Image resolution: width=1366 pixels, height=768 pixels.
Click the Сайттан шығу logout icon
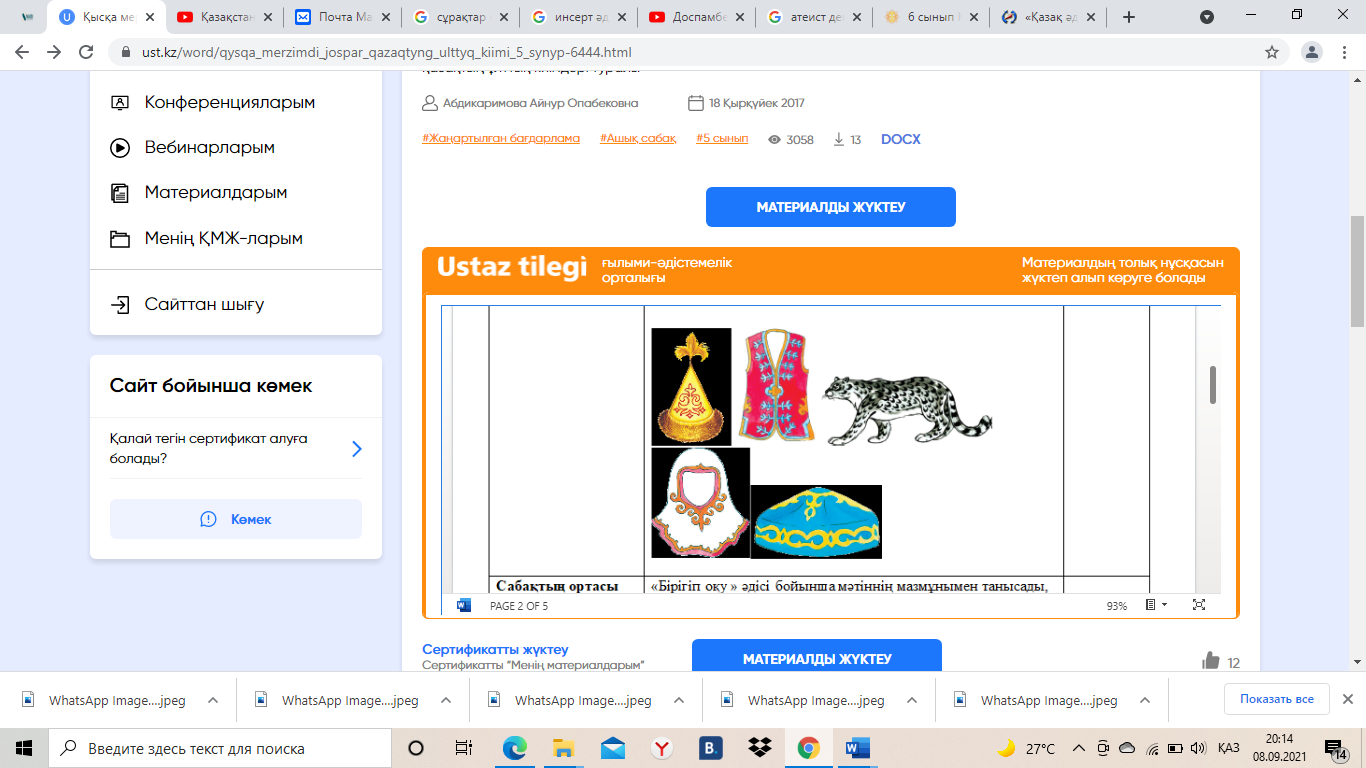pyautogui.click(x=120, y=304)
